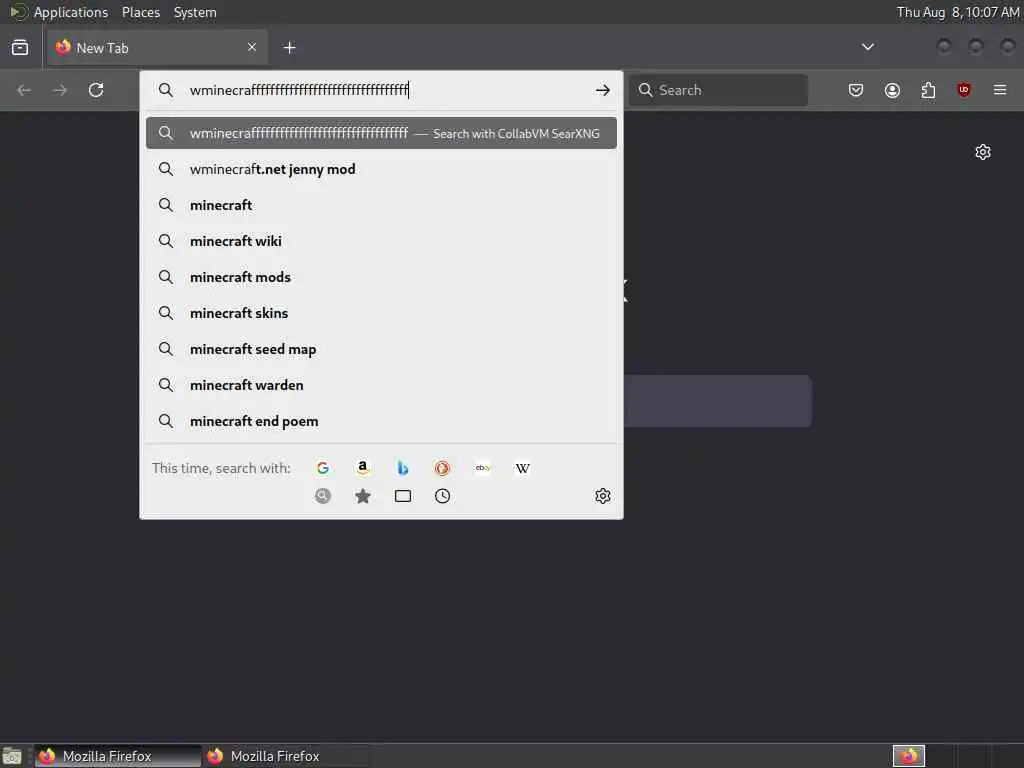The width and height of the screenshot is (1024, 768).
Task: Choose the minecraft warden suggestion
Action: (x=381, y=385)
